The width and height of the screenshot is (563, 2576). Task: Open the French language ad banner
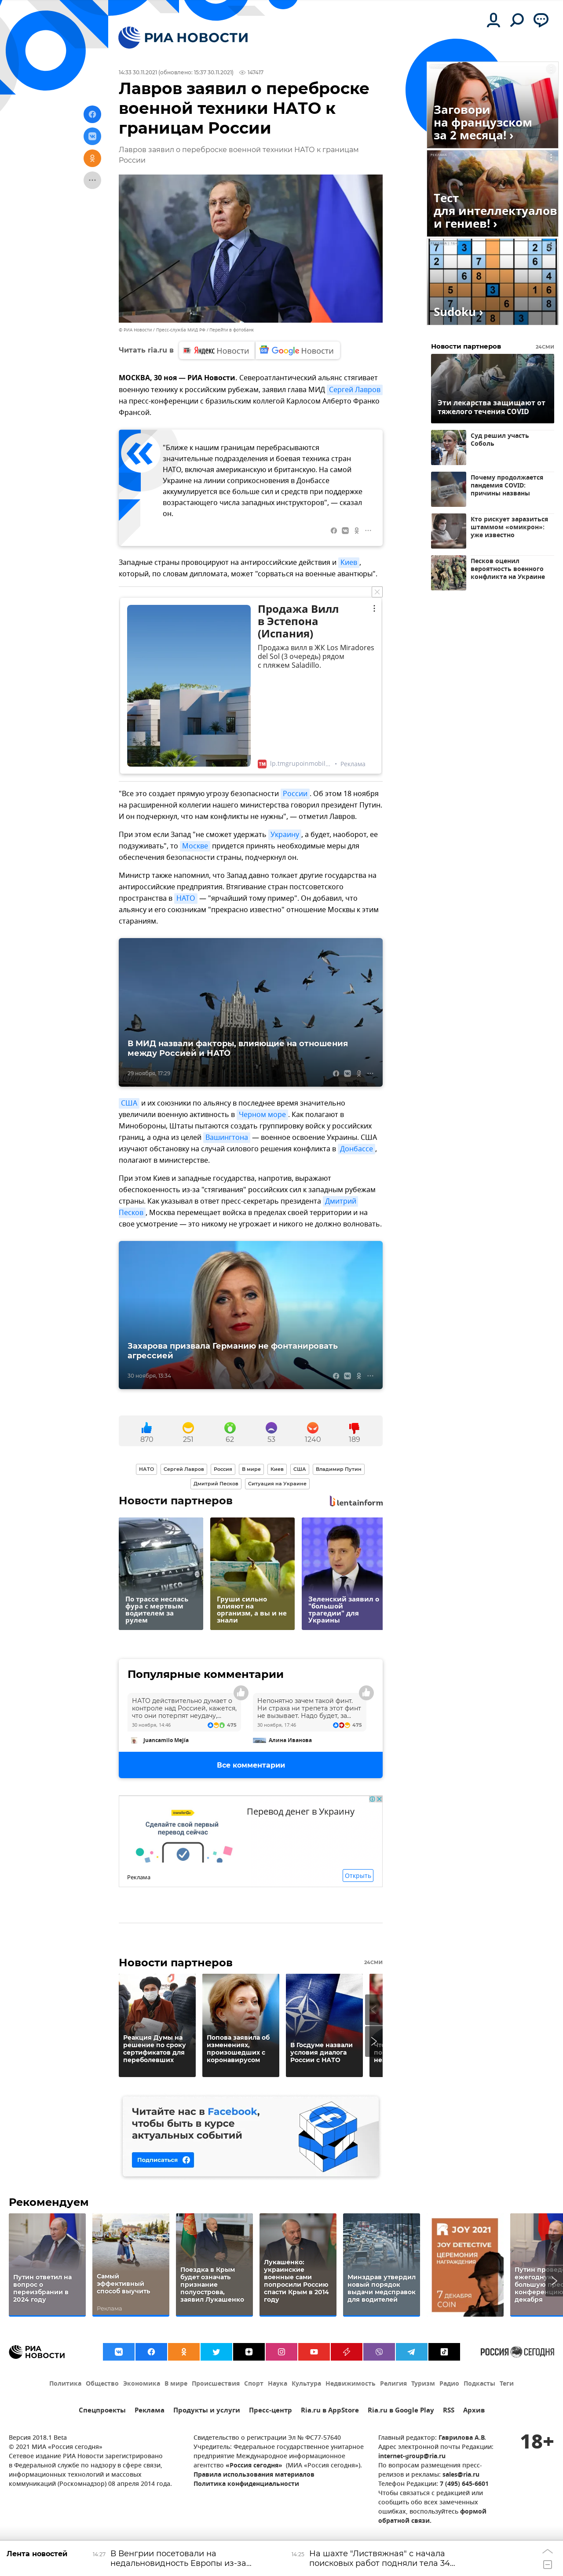pos(492,104)
